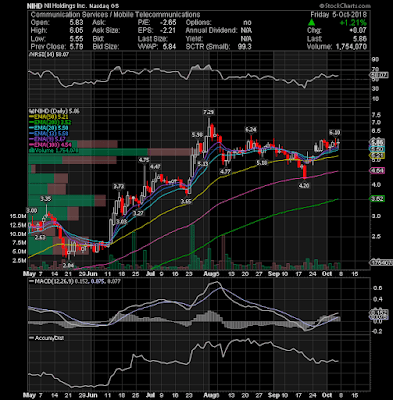393x400 pixels.
Task: Click the EPS value -2.21
Action: 169,31
